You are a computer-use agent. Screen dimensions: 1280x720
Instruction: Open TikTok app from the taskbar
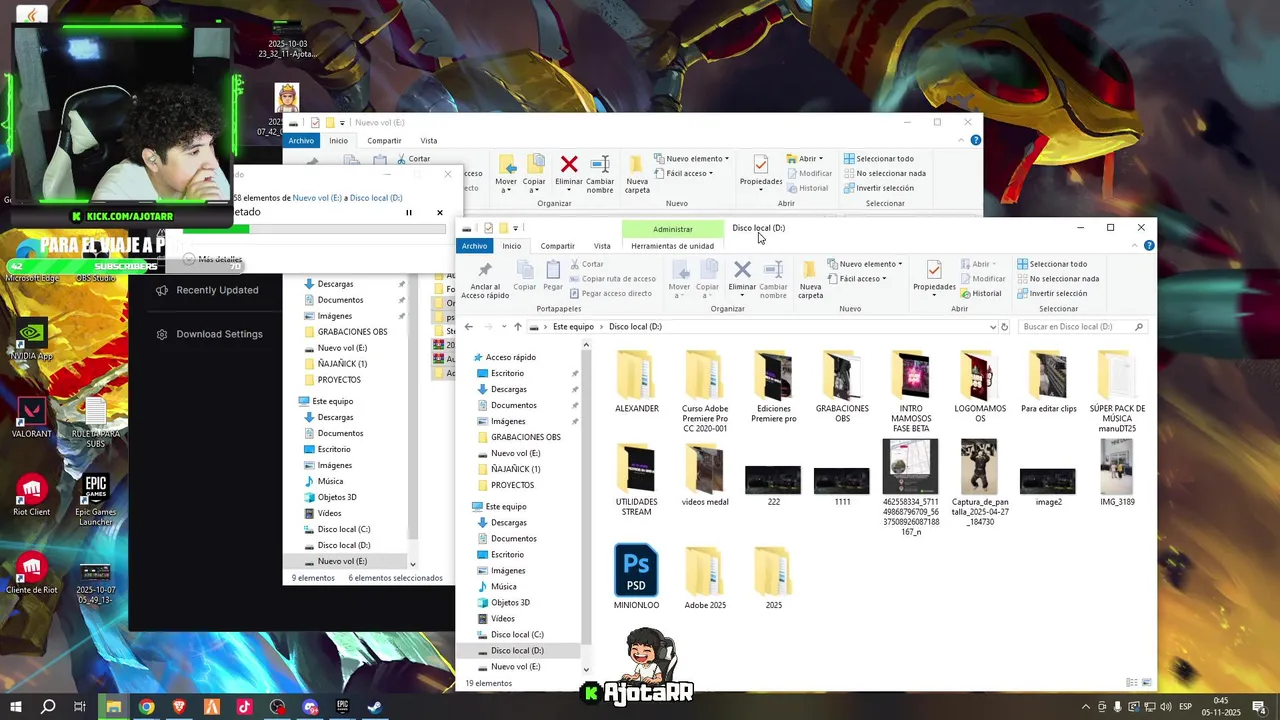click(244, 707)
